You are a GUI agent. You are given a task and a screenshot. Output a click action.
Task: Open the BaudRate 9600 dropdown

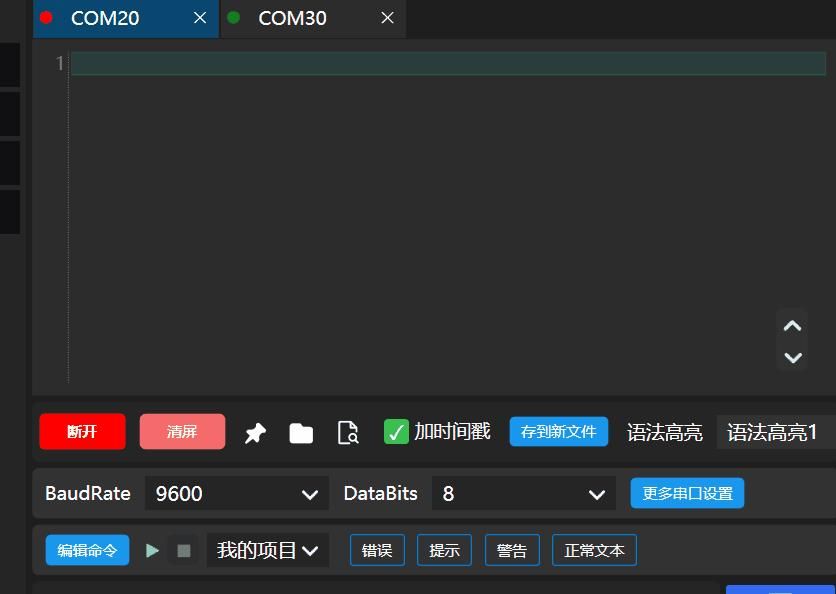pos(237,494)
